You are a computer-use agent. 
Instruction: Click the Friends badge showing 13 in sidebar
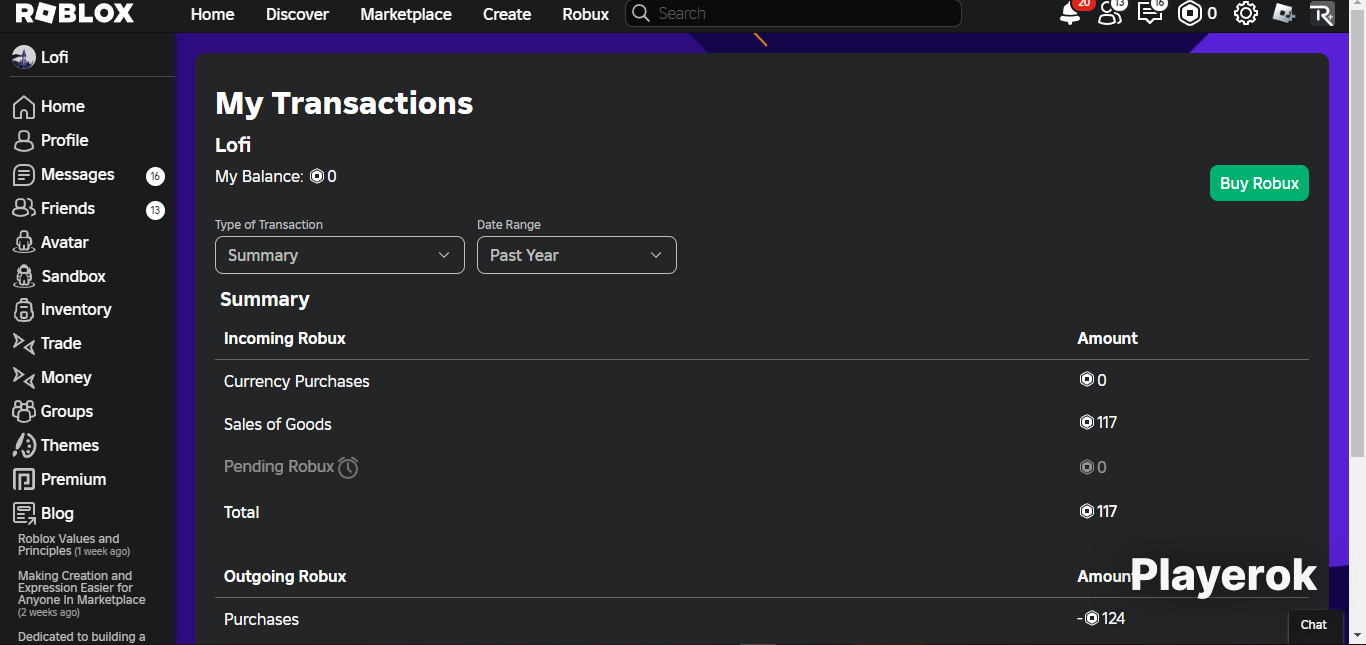155,210
